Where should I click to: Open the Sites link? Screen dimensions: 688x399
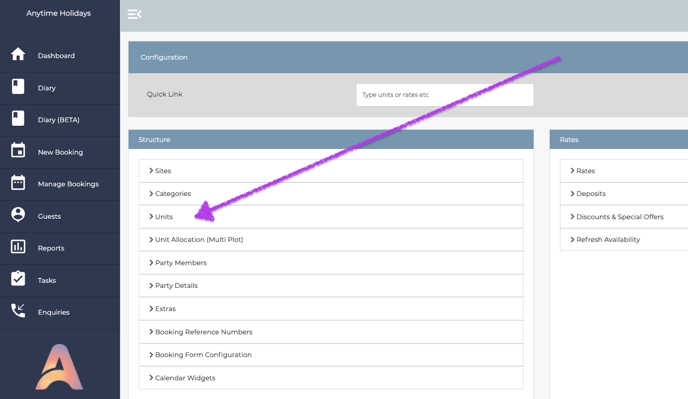(x=163, y=171)
